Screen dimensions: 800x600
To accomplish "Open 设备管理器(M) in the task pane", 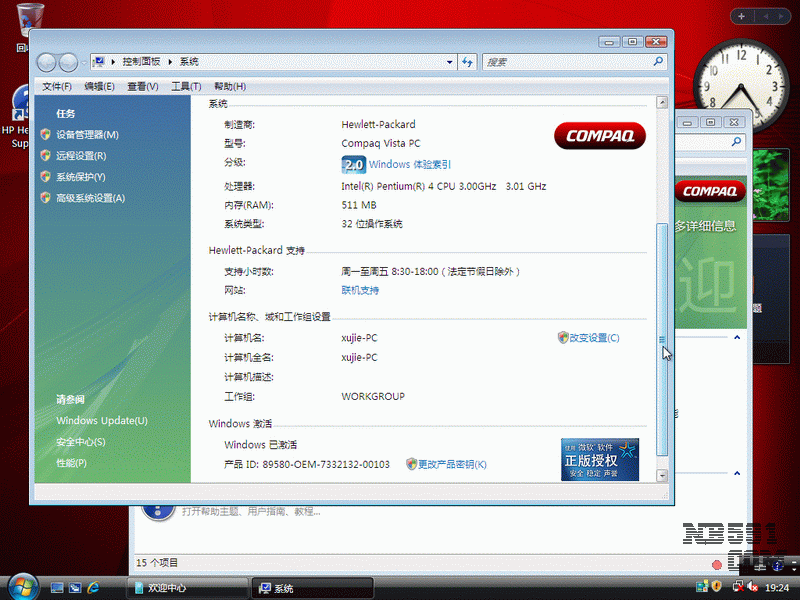I will (x=87, y=135).
